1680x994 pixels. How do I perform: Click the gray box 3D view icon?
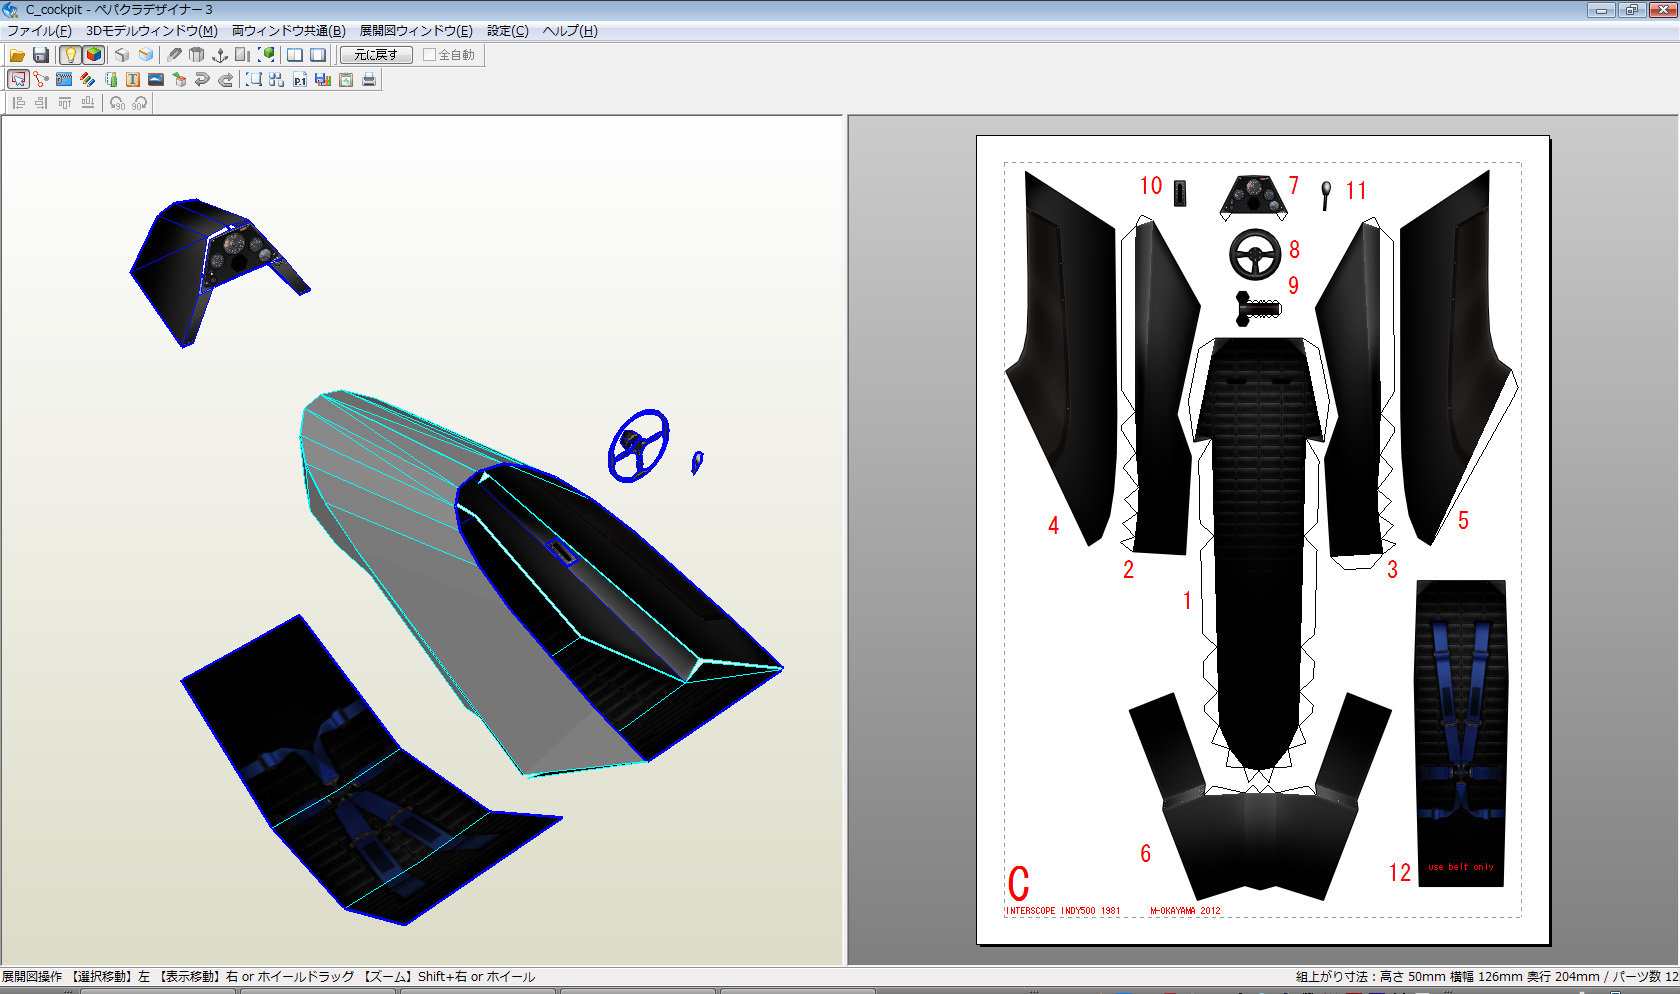122,55
